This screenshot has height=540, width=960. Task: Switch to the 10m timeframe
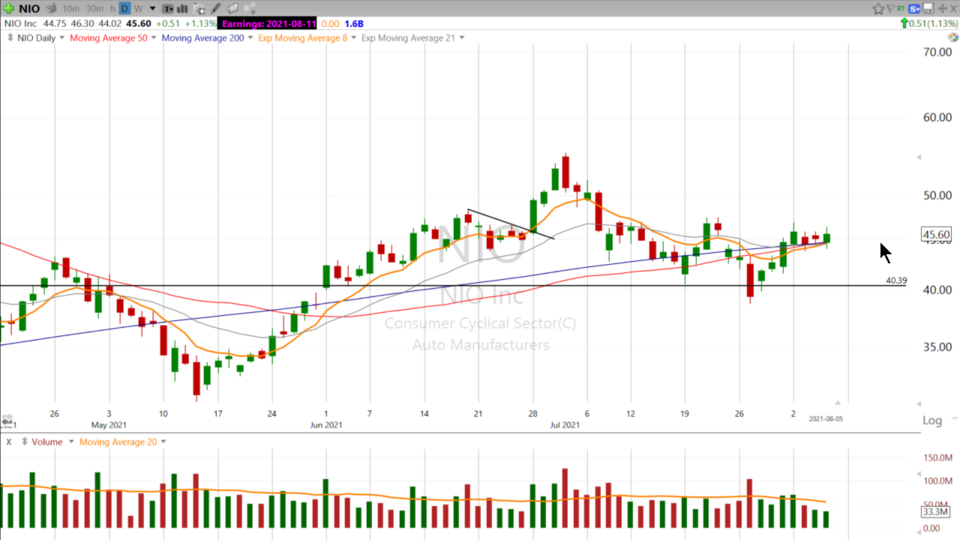tap(71, 9)
